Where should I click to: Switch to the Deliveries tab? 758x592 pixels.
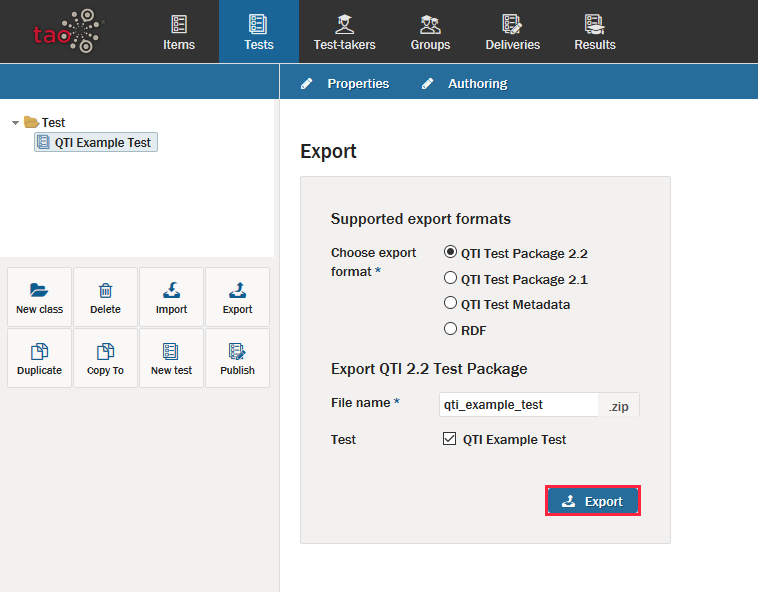[x=512, y=32]
